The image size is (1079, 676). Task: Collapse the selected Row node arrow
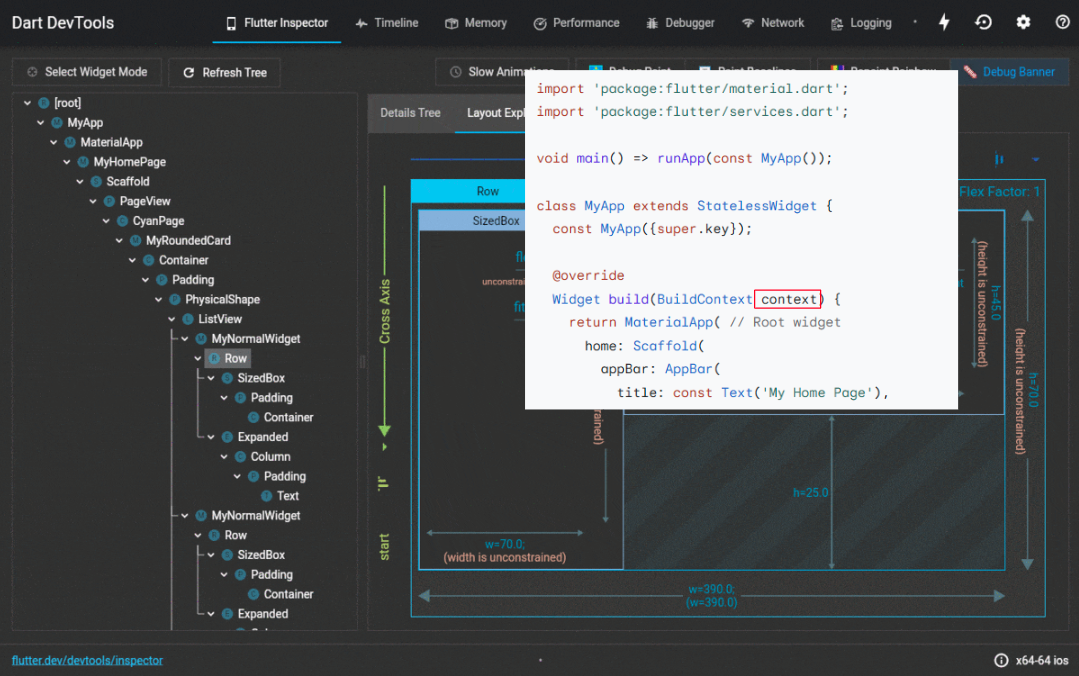tap(198, 359)
